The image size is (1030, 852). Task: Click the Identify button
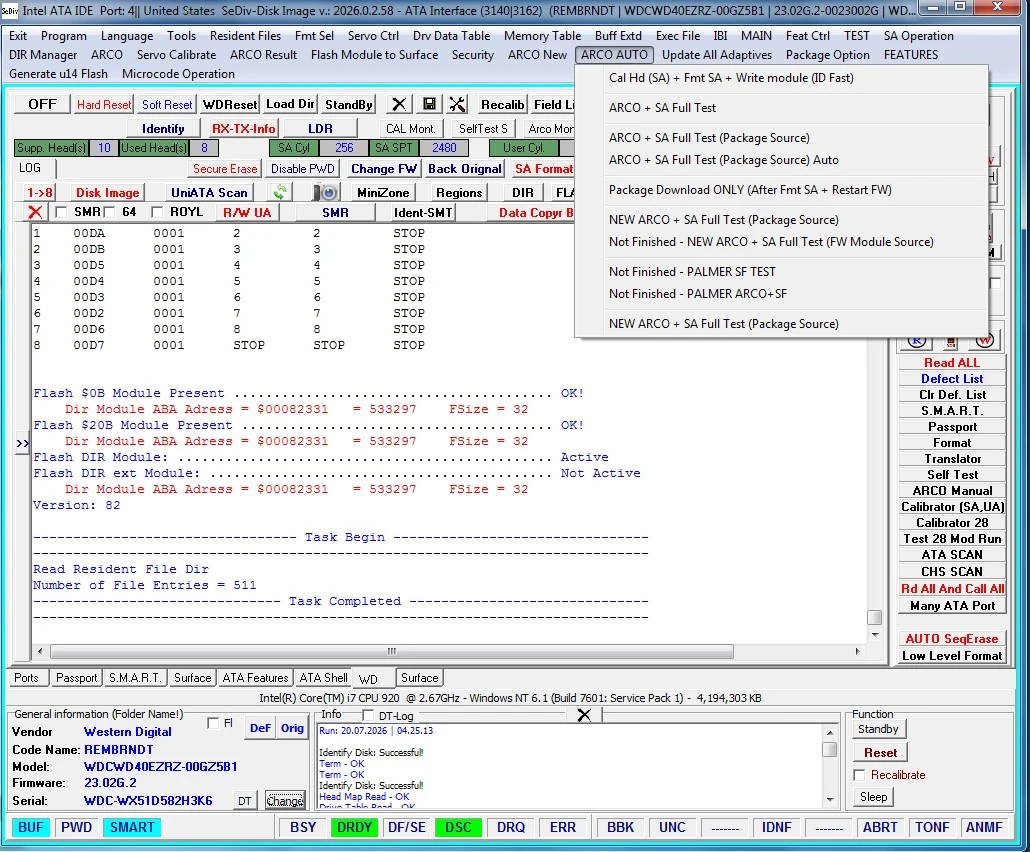point(163,129)
